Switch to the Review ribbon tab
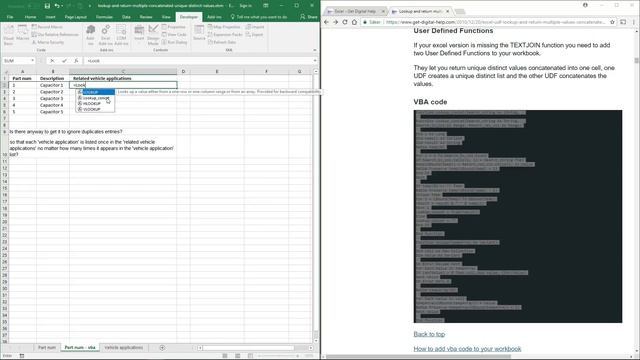The height and width of the screenshot is (360, 640). tap(146, 17)
